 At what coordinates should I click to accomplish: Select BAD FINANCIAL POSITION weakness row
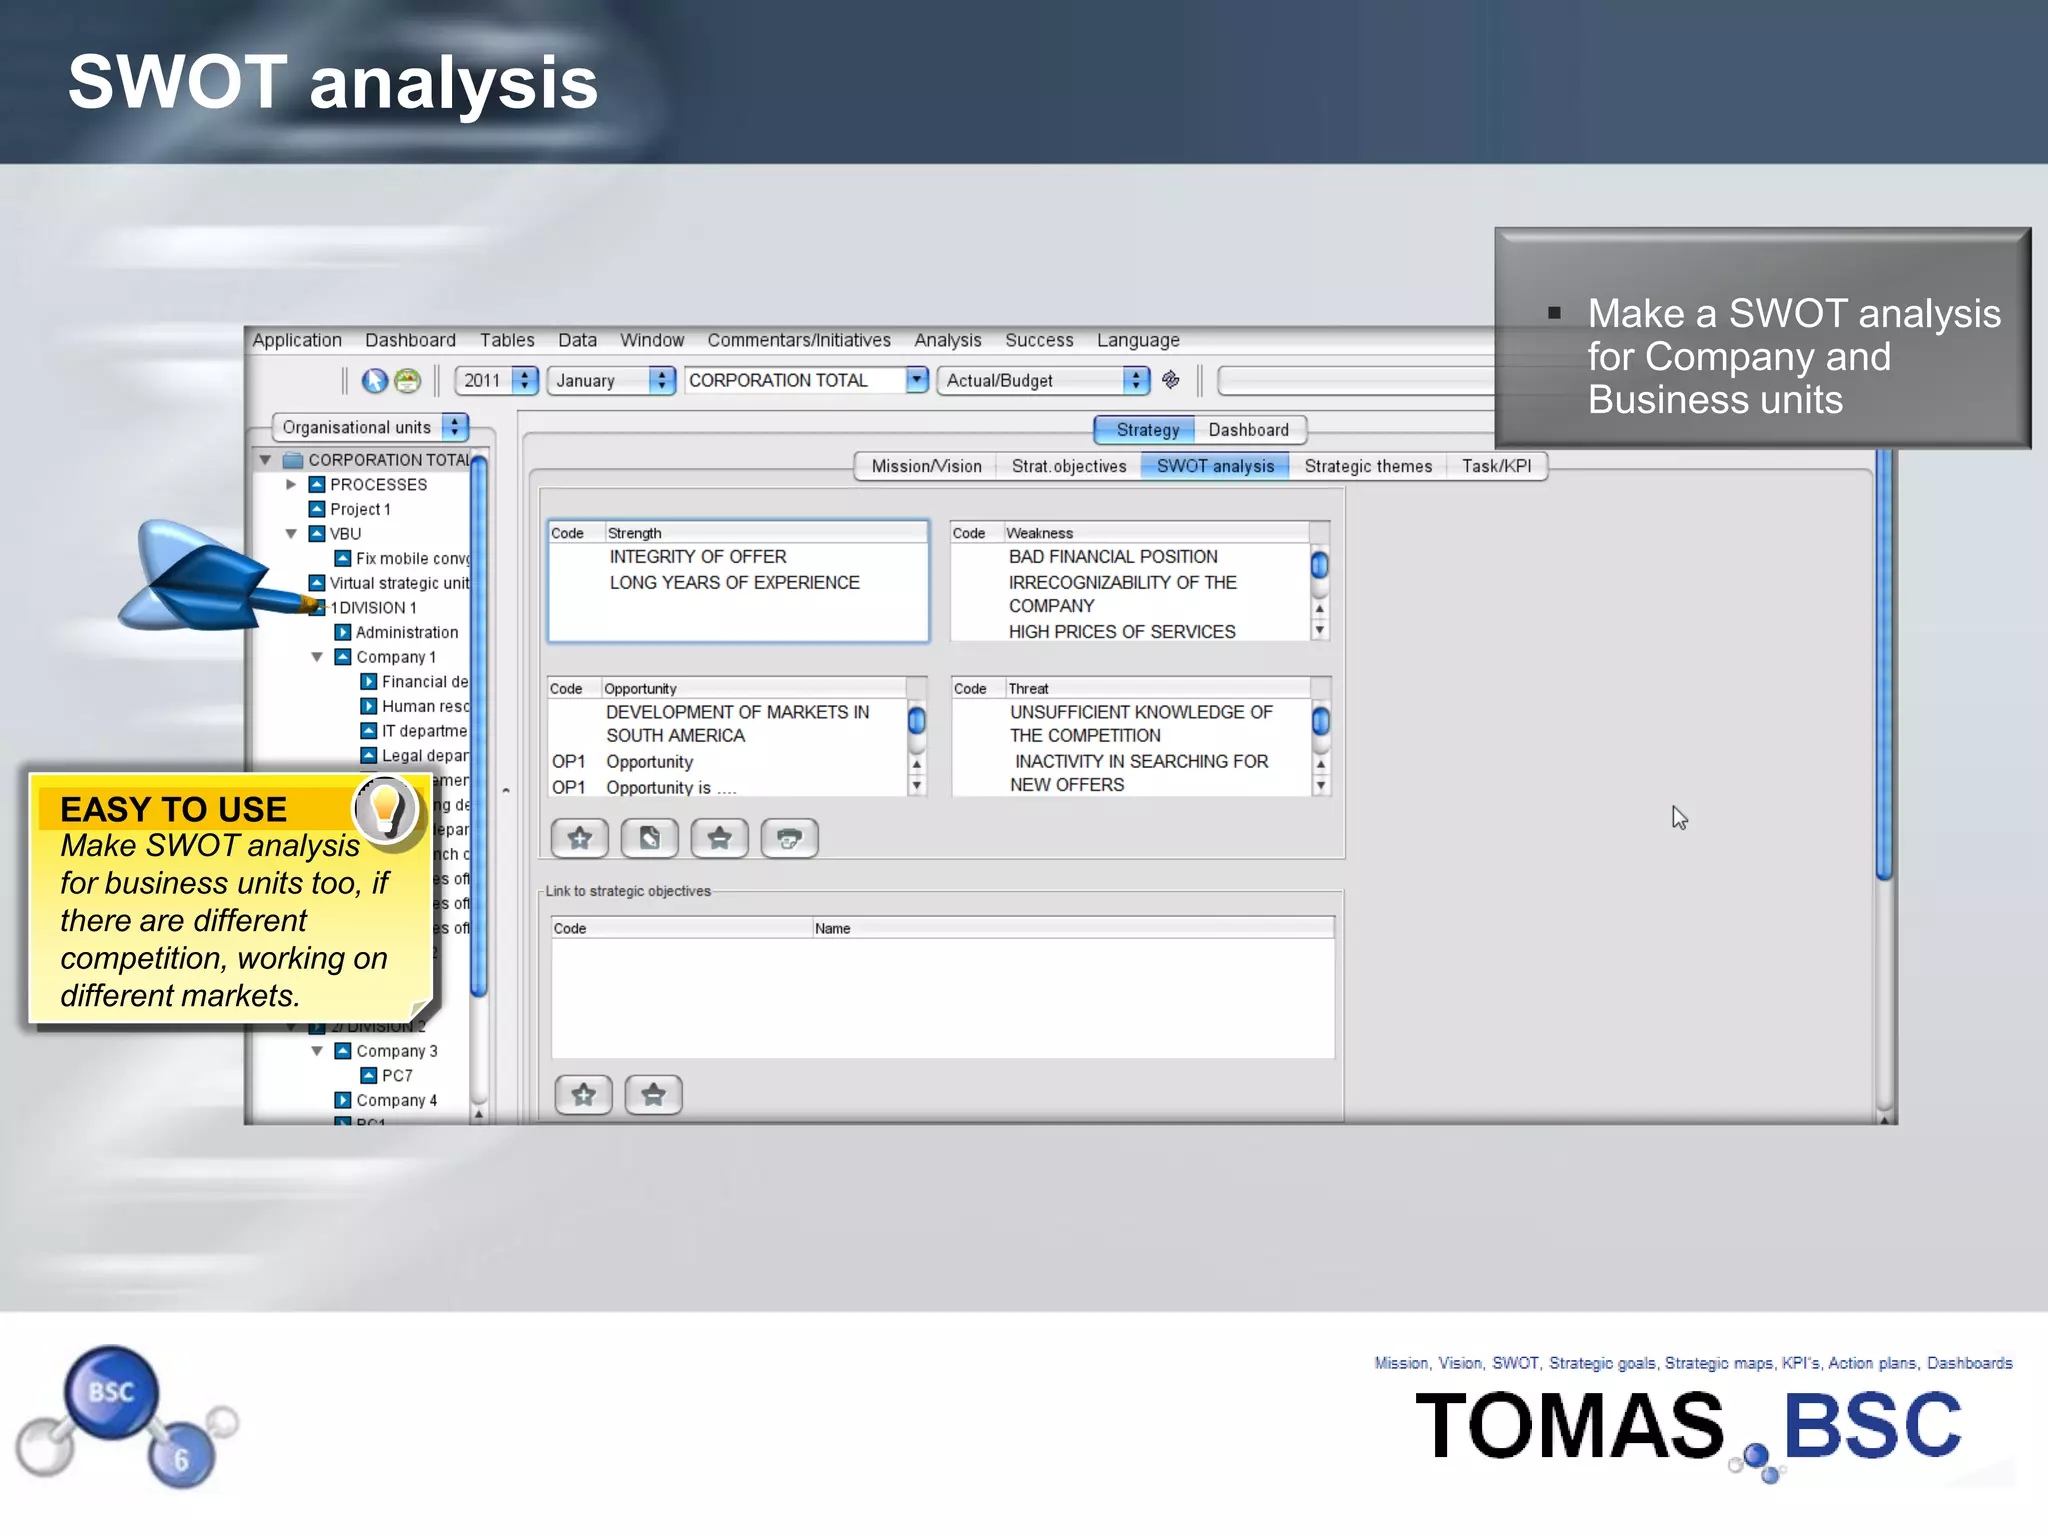(x=1130, y=557)
